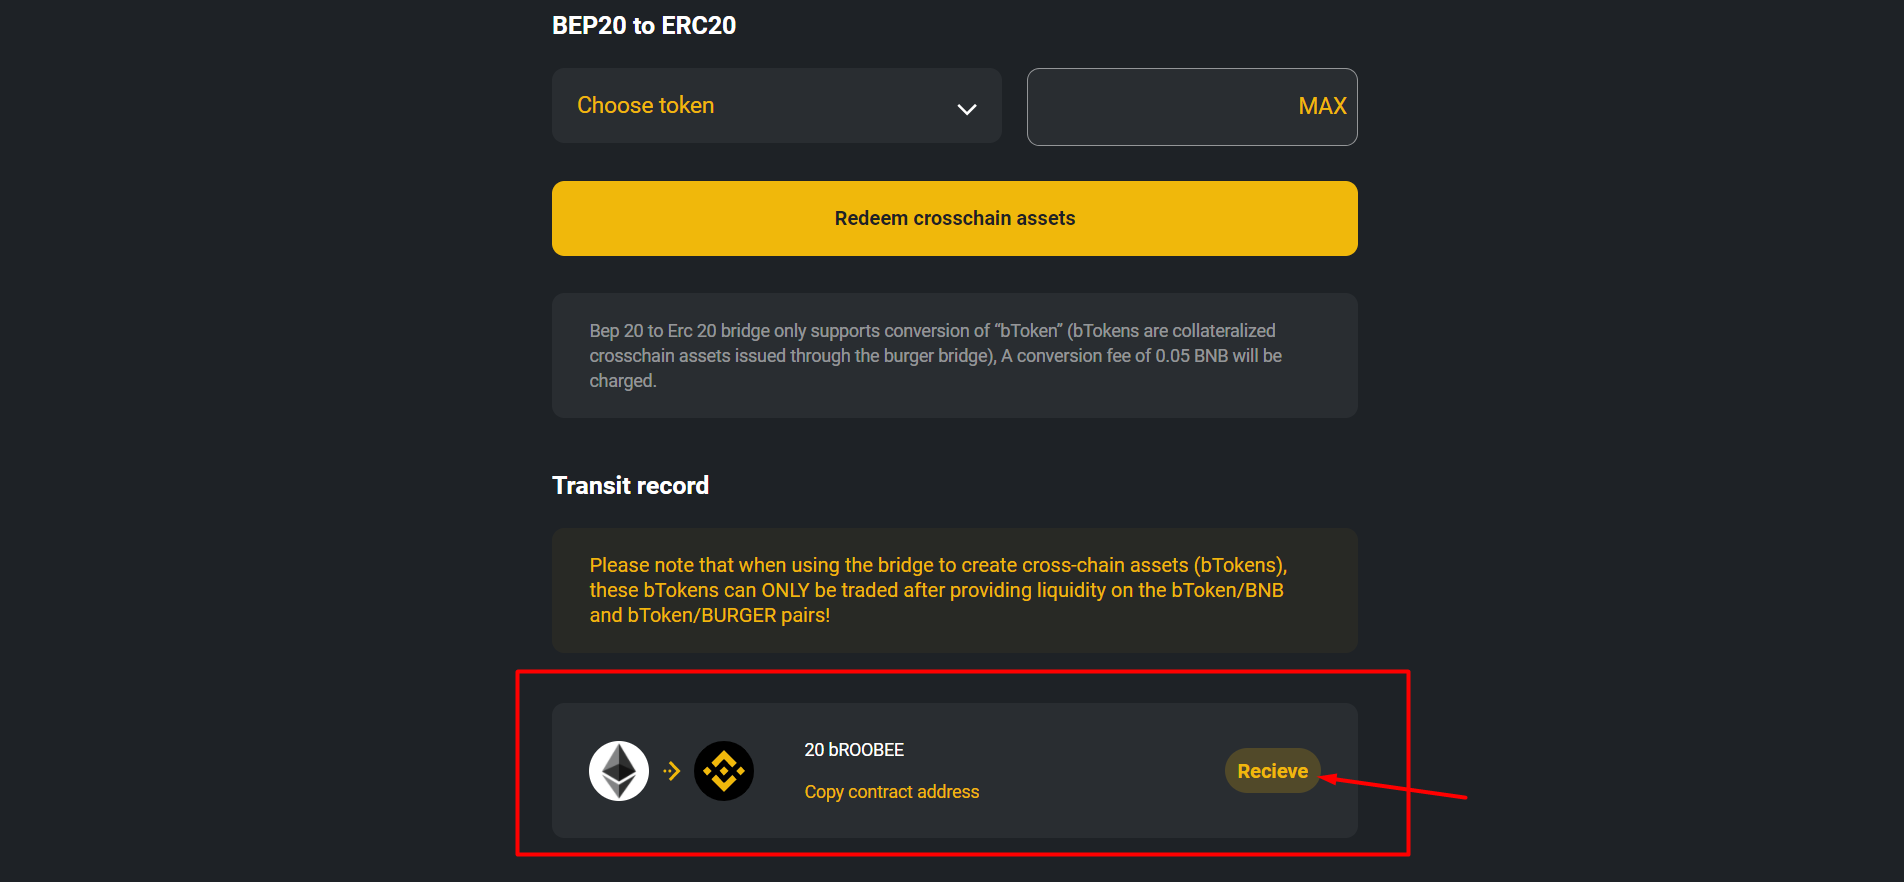Click Redeem crosschain assets button
The image size is (1904, 882).
pos(955,218)
